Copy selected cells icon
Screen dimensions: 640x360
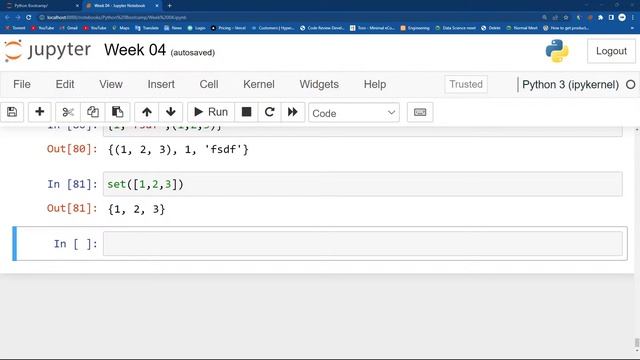coord(93,112)
